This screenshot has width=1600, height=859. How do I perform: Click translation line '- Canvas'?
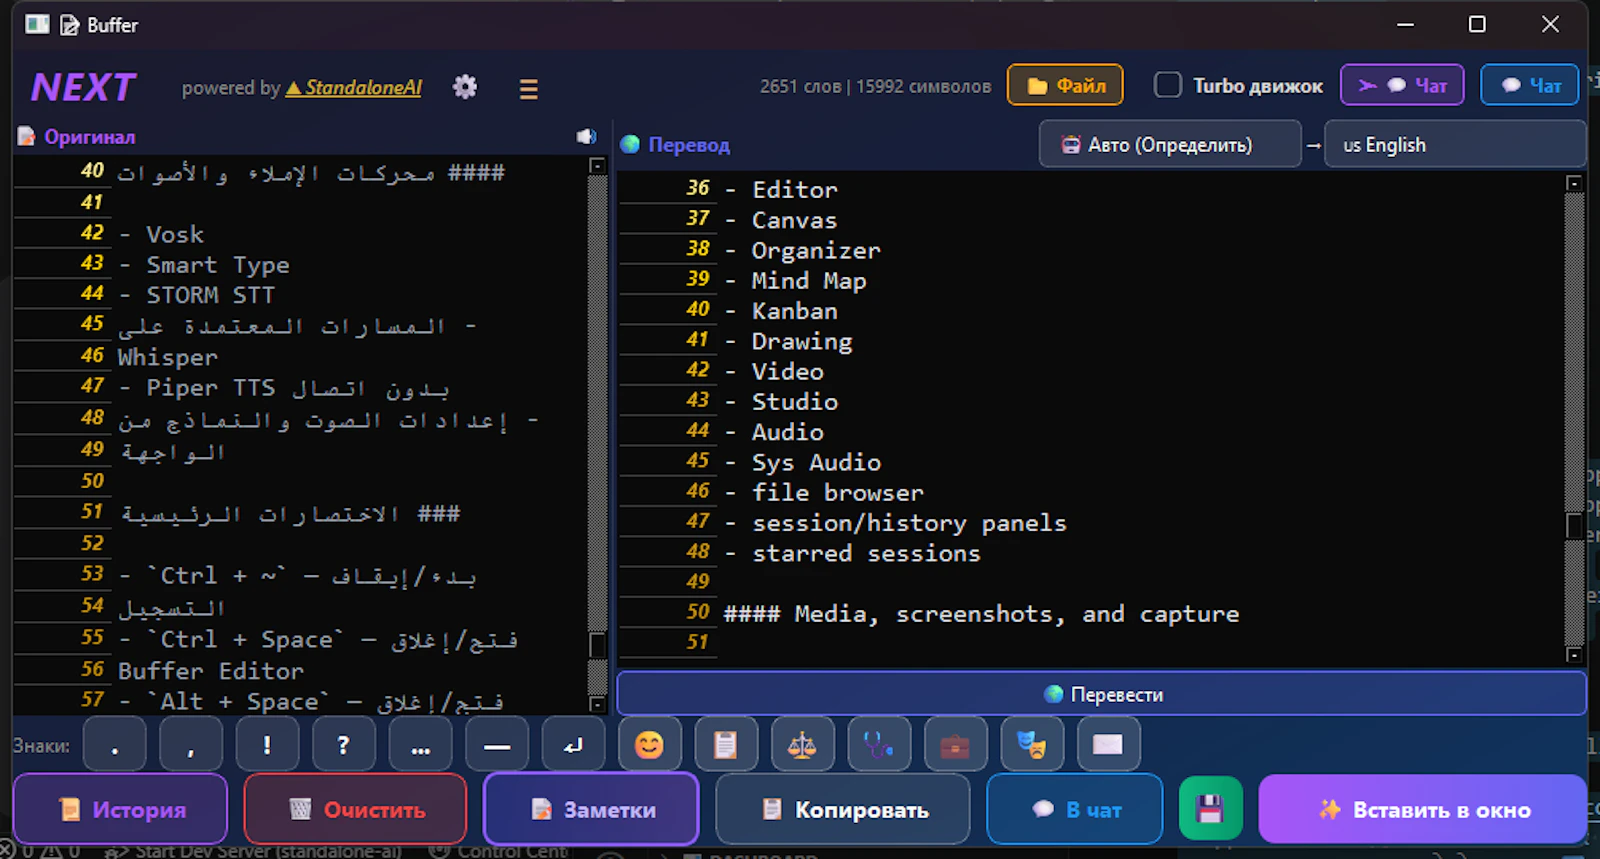click(x=780, y=220)
